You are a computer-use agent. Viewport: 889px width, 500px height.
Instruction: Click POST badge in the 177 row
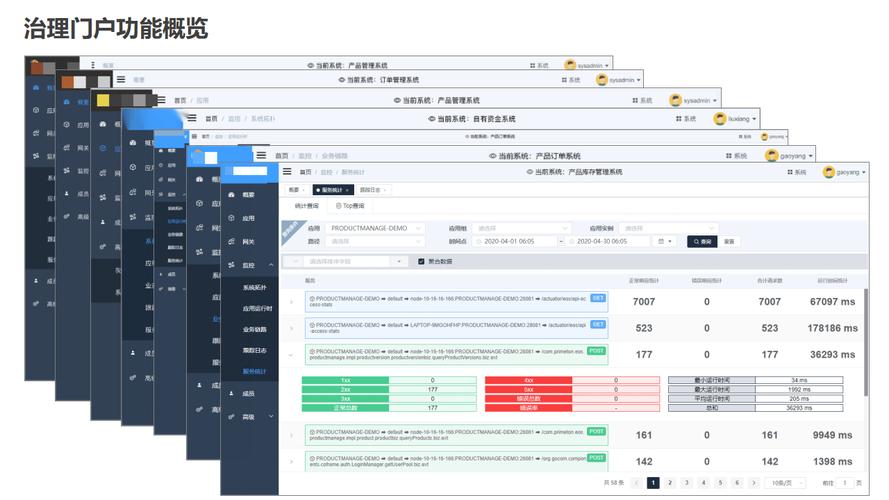(x=596, y=351)
